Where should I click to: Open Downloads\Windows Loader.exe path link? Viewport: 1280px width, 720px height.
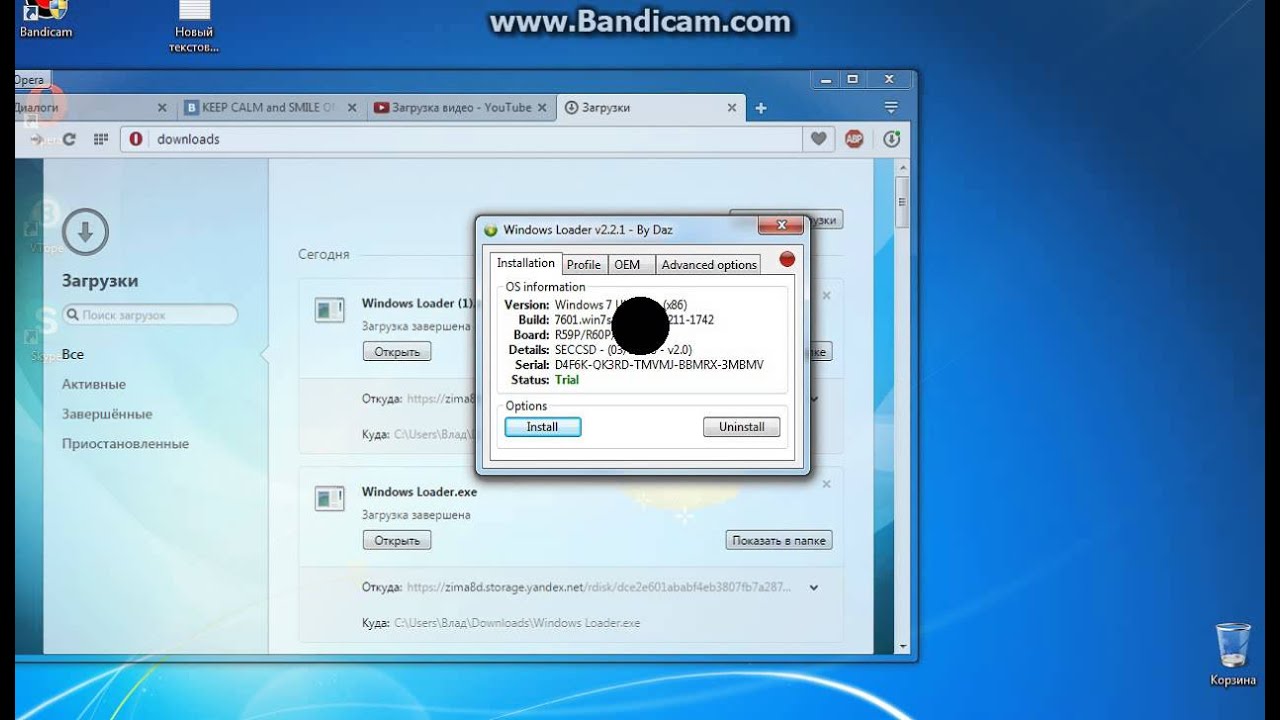[x=517, y=623]
